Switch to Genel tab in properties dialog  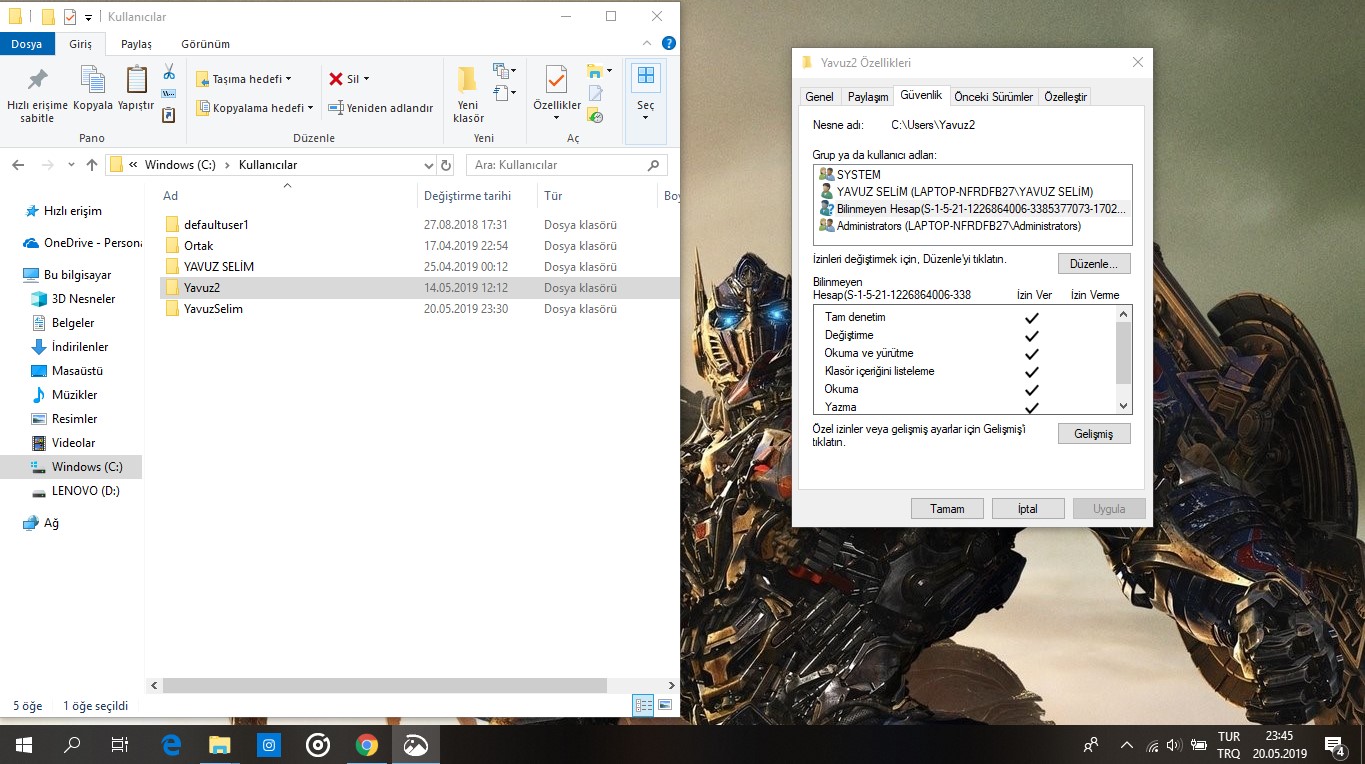tap(819, 97)
